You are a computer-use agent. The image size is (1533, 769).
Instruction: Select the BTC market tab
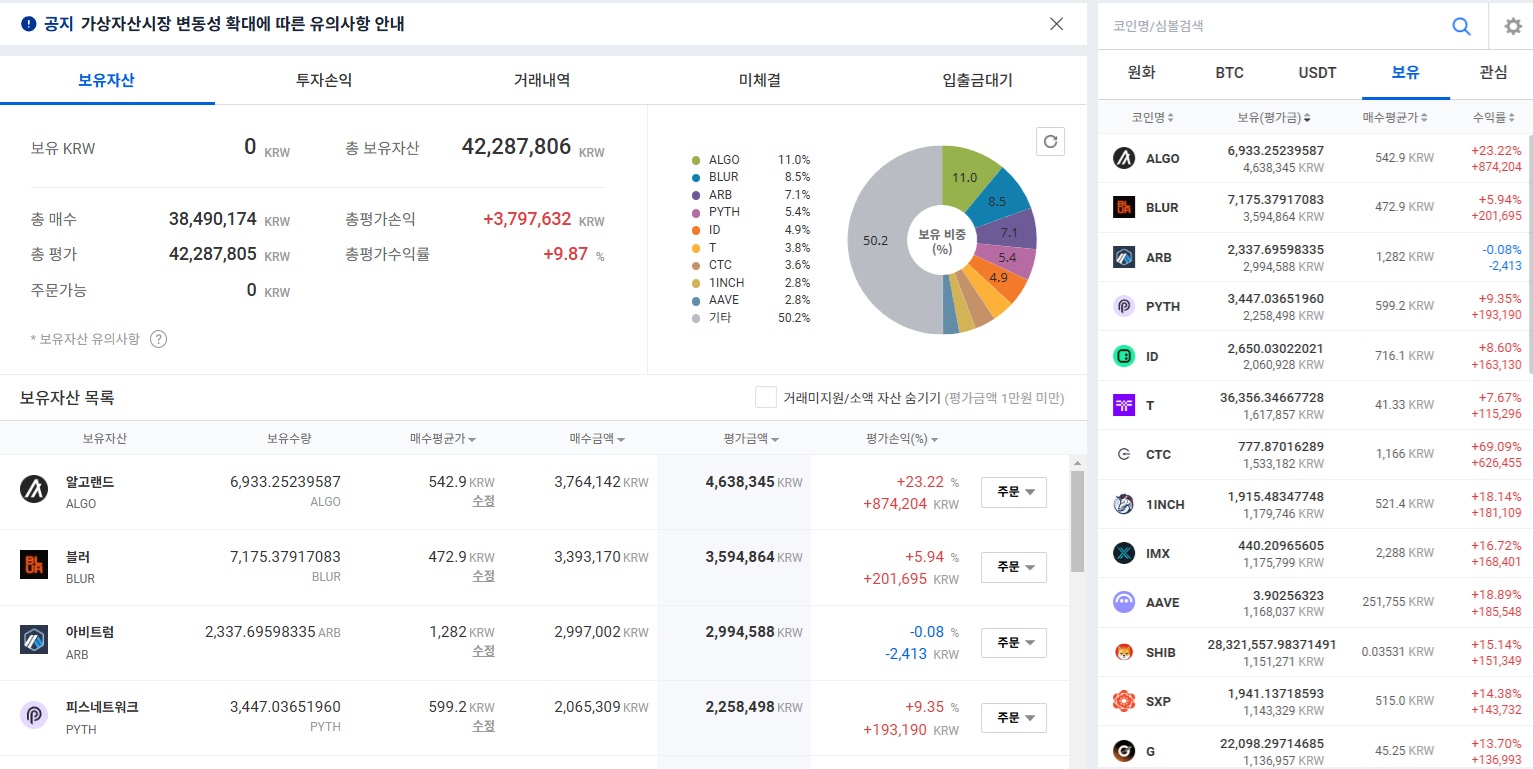pyautogui.click(x=1229, y=72)
